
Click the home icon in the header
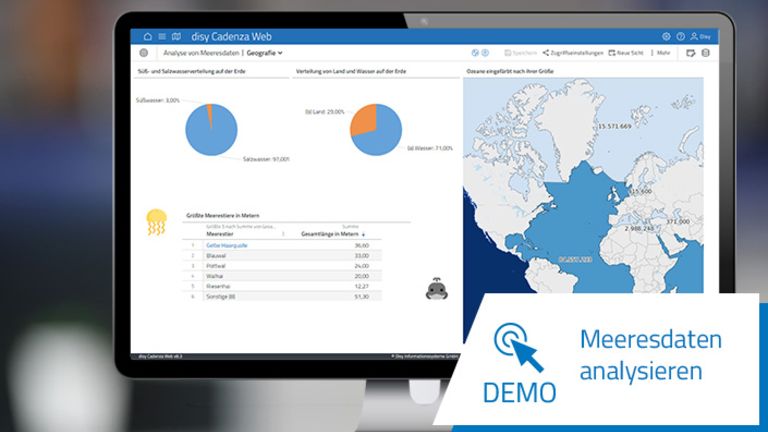pos(148,36)
